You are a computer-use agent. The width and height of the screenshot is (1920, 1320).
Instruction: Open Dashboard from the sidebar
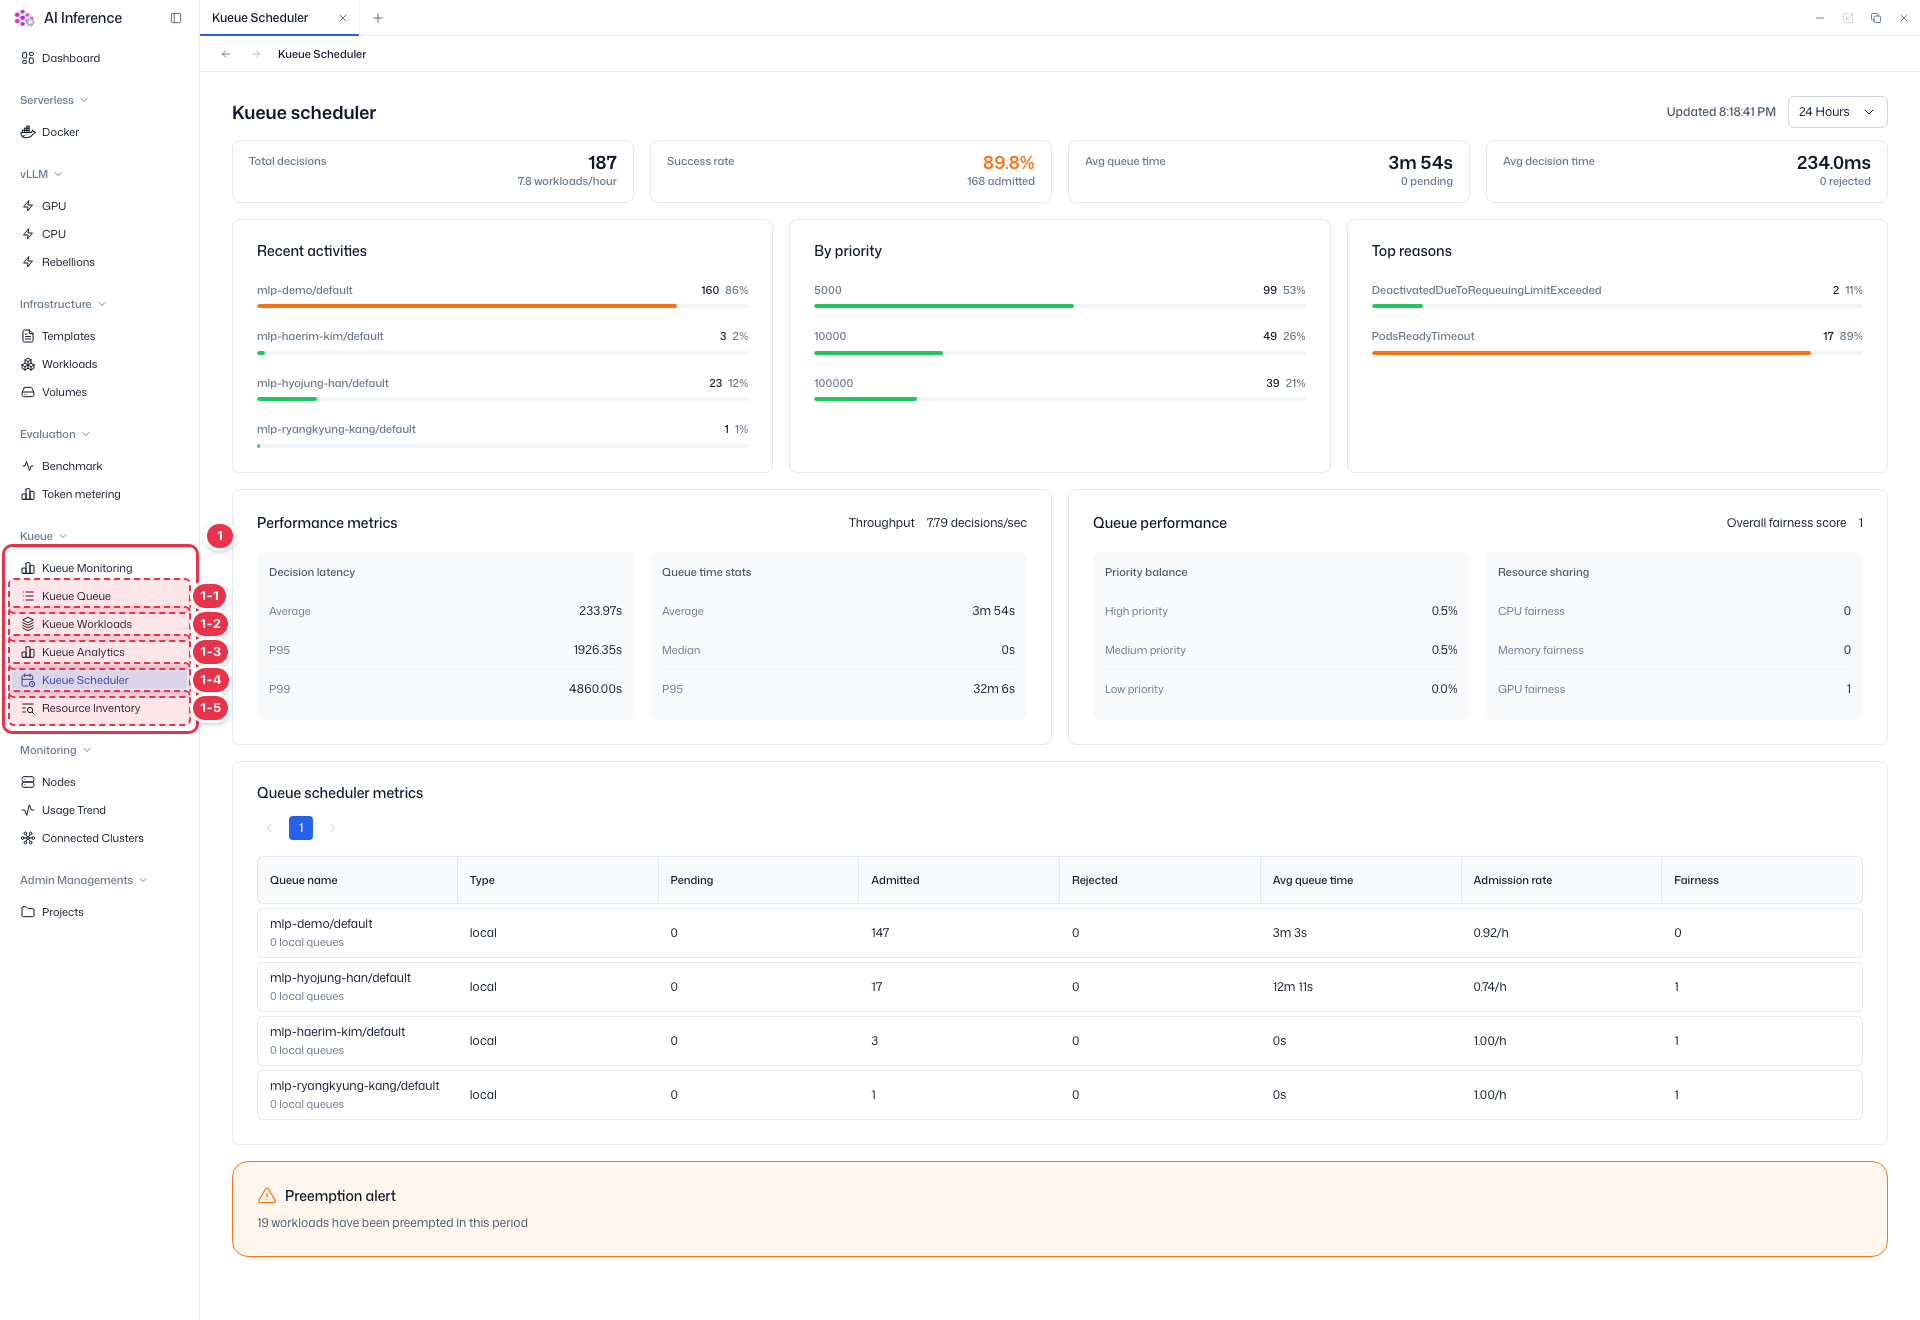point(70,58)
